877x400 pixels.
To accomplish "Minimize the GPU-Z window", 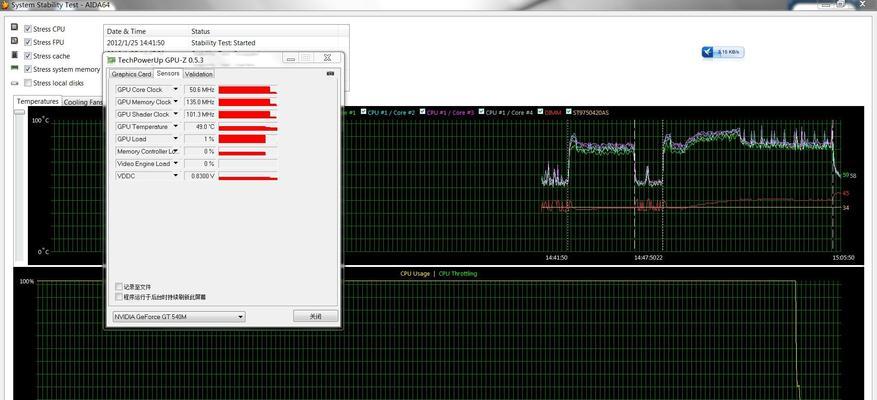I will (290, 58).
